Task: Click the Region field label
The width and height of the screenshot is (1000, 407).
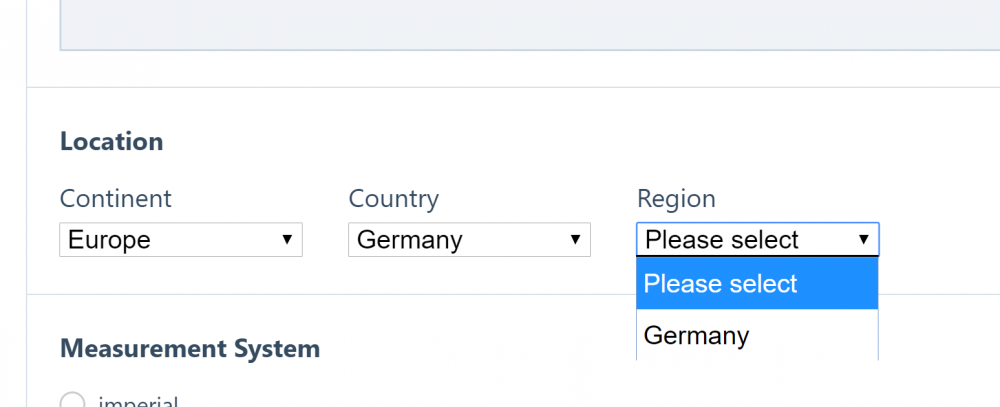Action: pyautogui.click(x=676, y=199)
